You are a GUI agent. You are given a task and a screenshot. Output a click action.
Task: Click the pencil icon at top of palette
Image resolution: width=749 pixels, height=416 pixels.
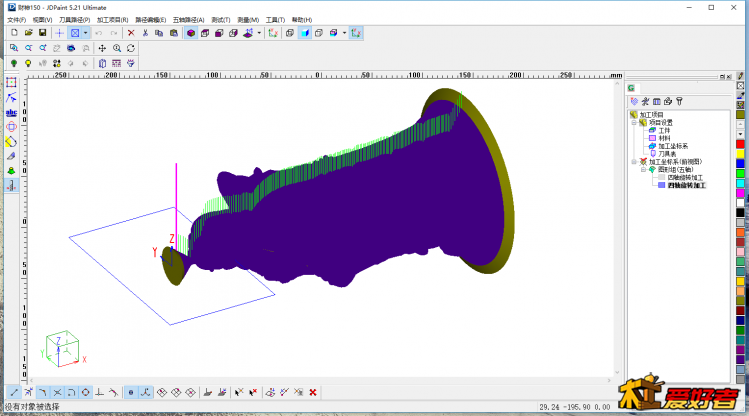click(740, 76)
